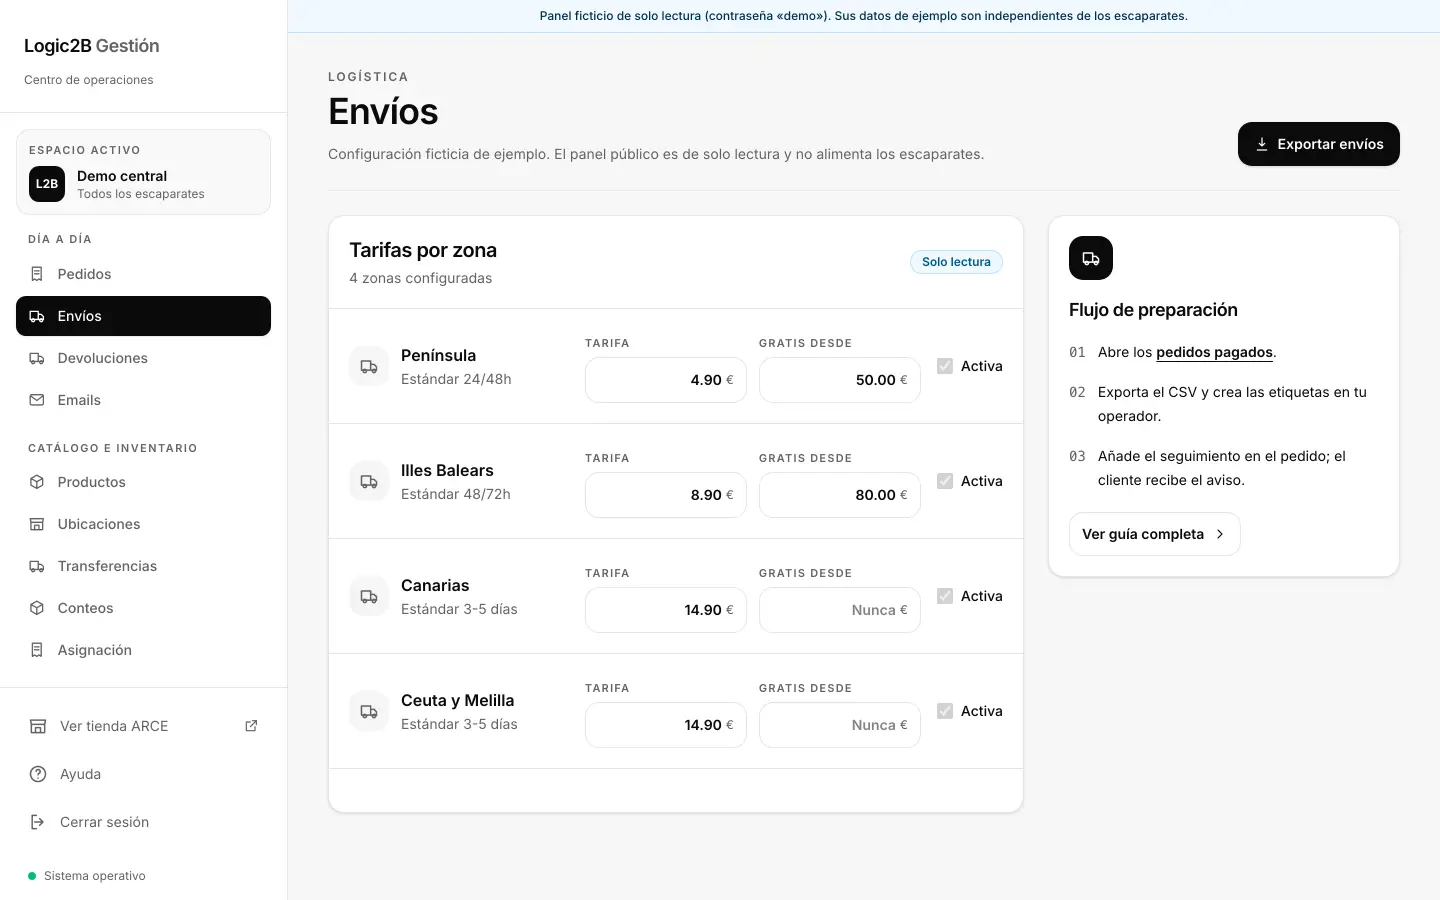Follow the pedidos pagados link

(1214, 352)
